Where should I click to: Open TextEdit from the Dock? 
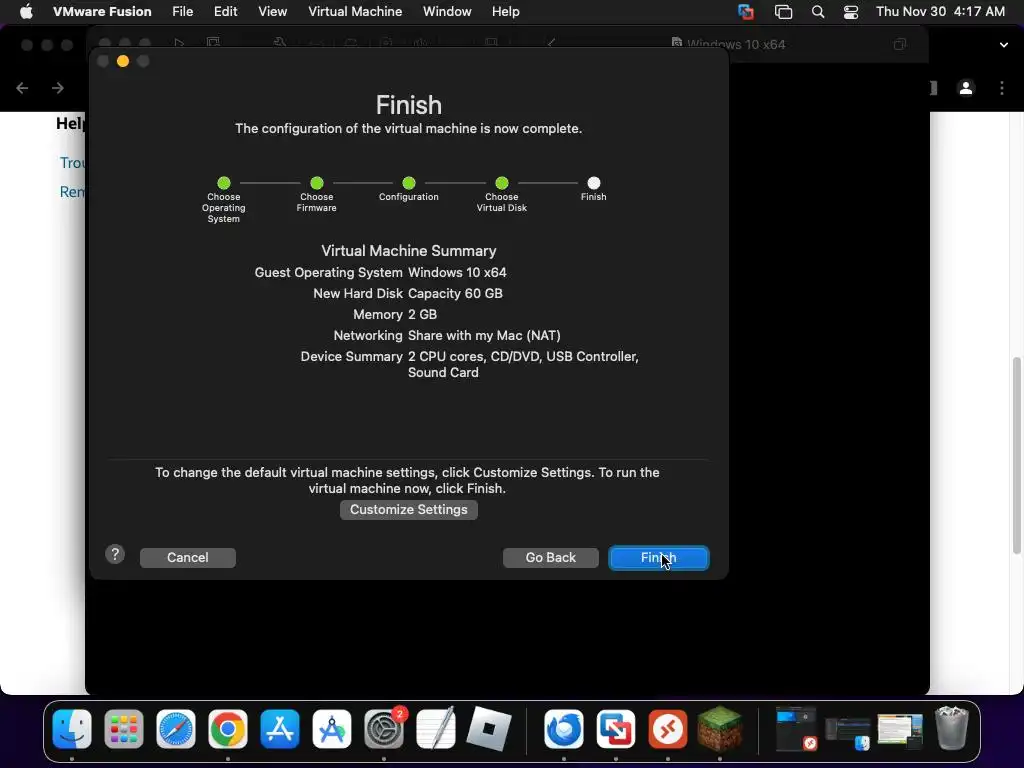point(436,729)
